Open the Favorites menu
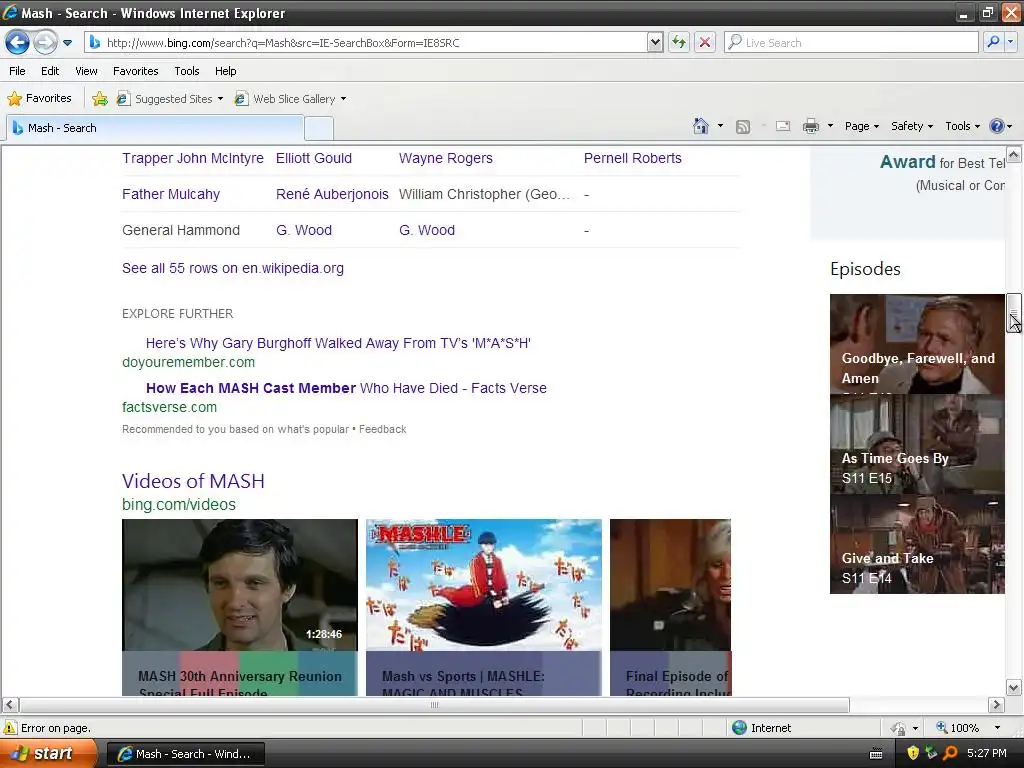Screen dimensions: 1024x768 pos(136,71)
